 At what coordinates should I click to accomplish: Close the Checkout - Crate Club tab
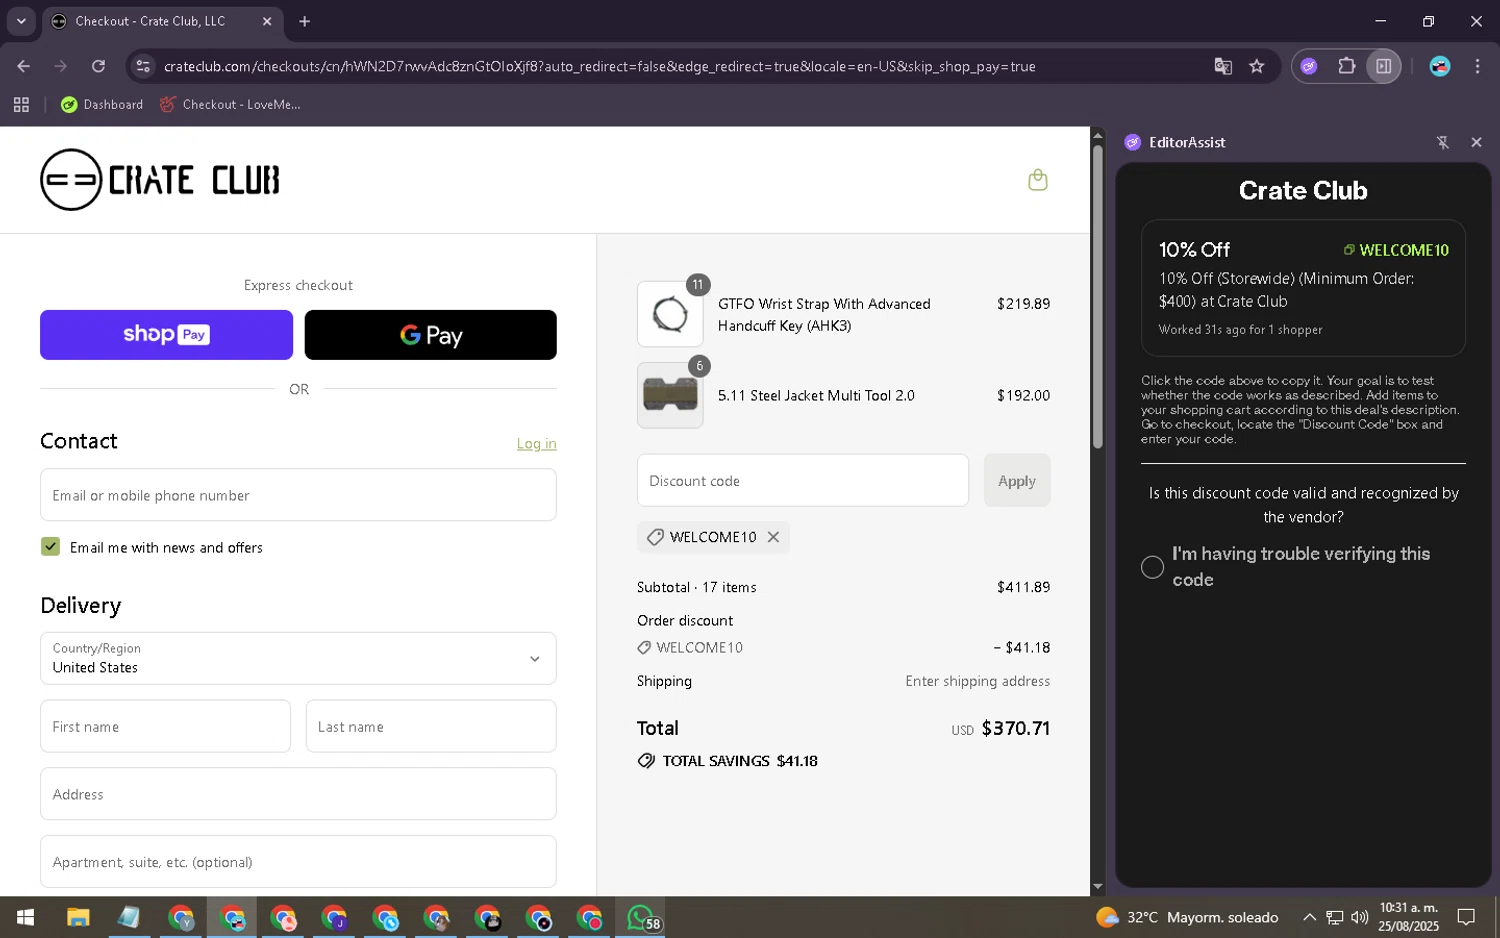point(267,21)
